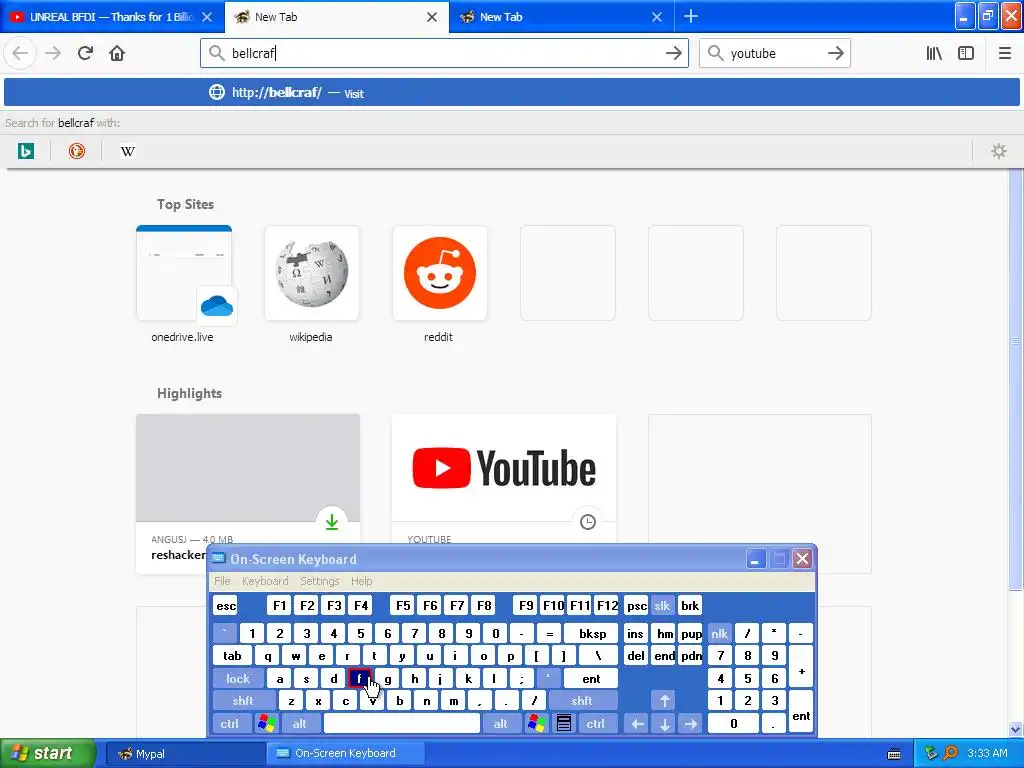Click the context menu key on the keyboard
This screenshot has width=1024, height=768.
click(x=564, y=724)
